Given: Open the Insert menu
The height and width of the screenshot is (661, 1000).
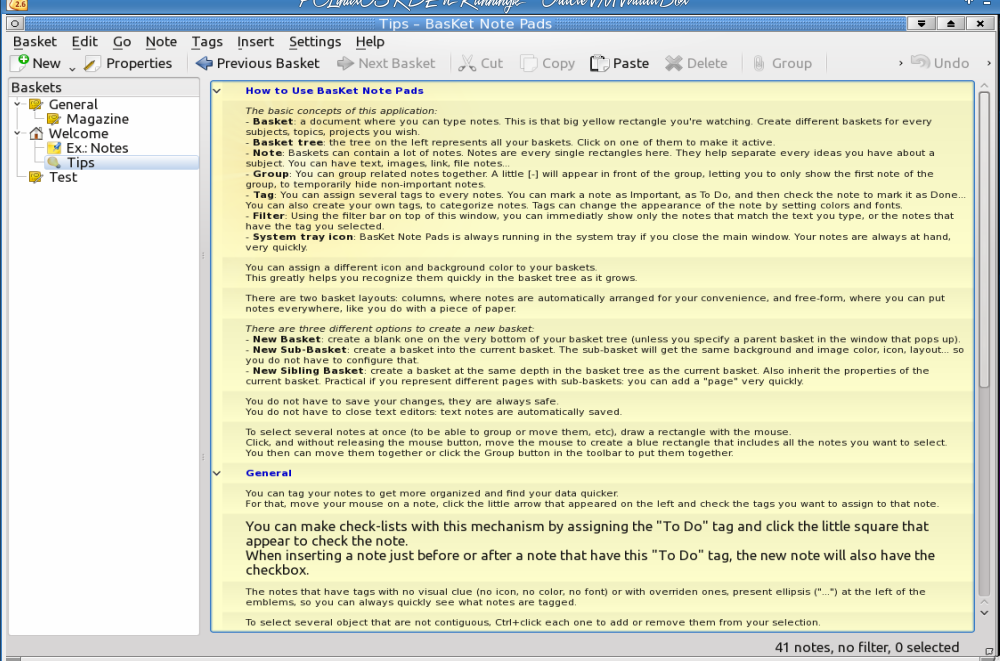Looking at the screenshot, I should coord(255,42).
